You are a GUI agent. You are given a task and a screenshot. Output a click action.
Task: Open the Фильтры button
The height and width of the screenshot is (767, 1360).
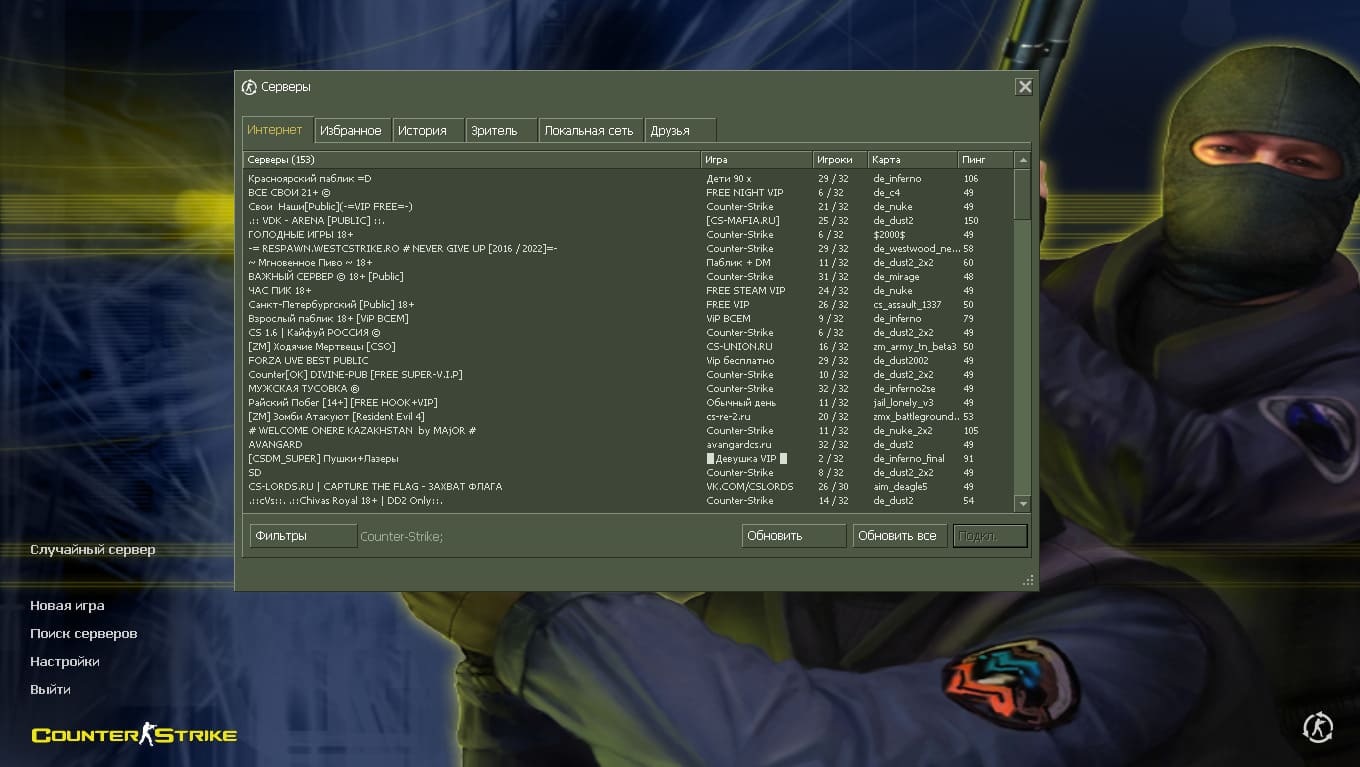(303, 536)
